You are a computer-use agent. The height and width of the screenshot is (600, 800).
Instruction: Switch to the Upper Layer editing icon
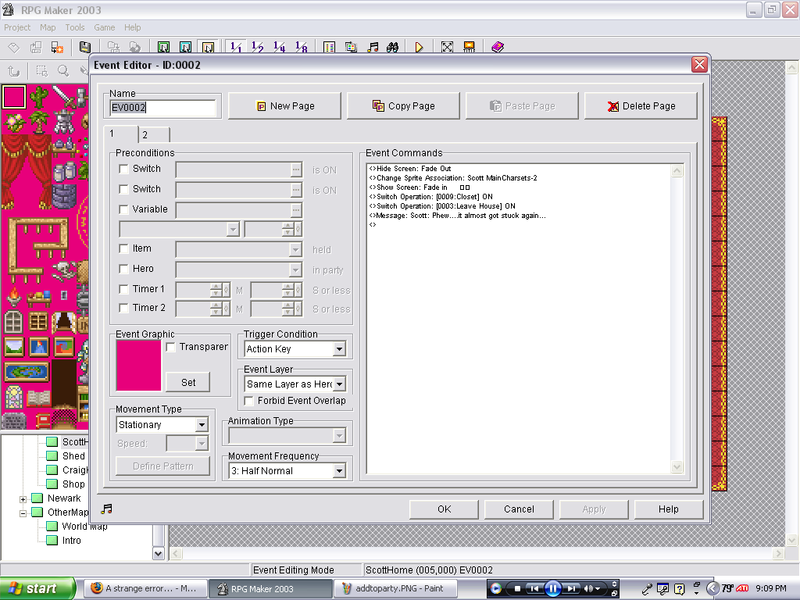tap(186, 47)
